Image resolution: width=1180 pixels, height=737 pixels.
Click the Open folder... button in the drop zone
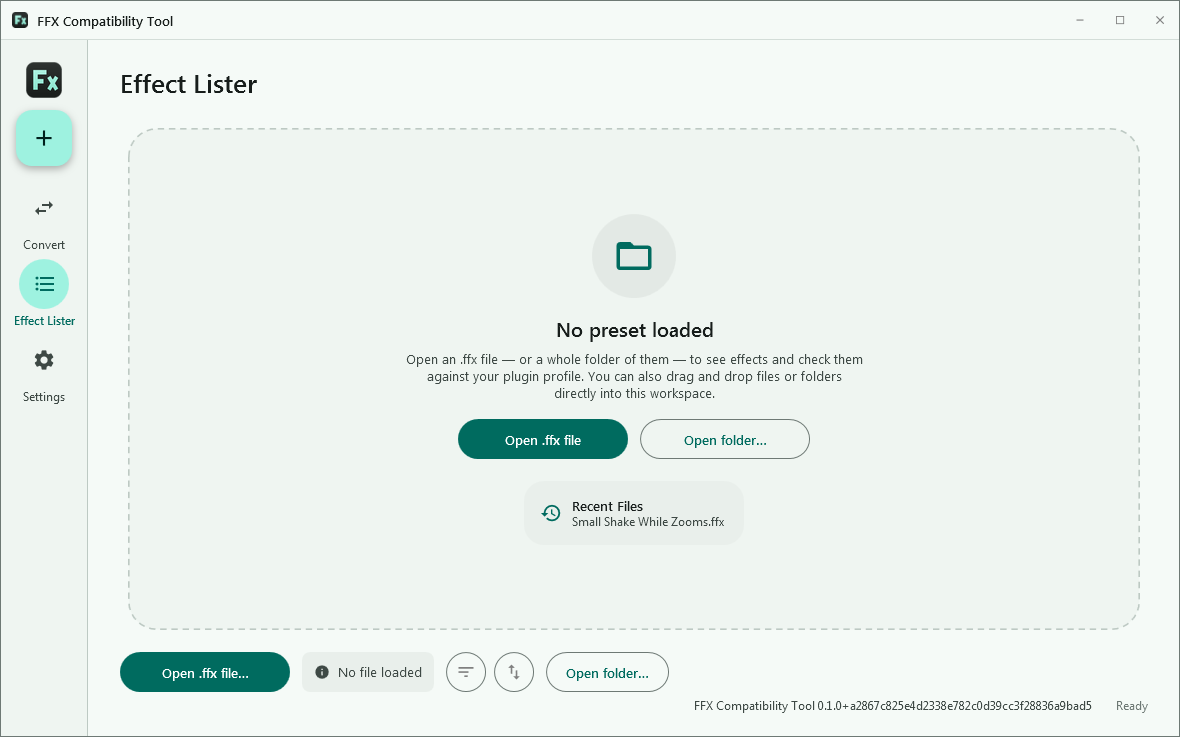pyautogui.click(x=725, y=440)
